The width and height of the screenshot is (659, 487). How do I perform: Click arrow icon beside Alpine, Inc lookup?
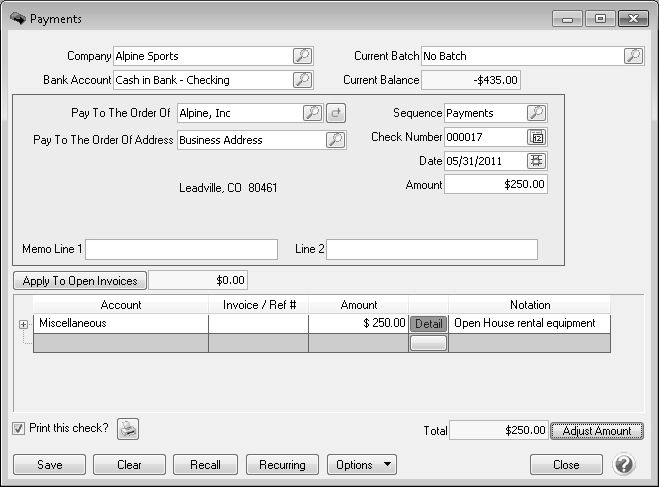(x=336, y=113)
